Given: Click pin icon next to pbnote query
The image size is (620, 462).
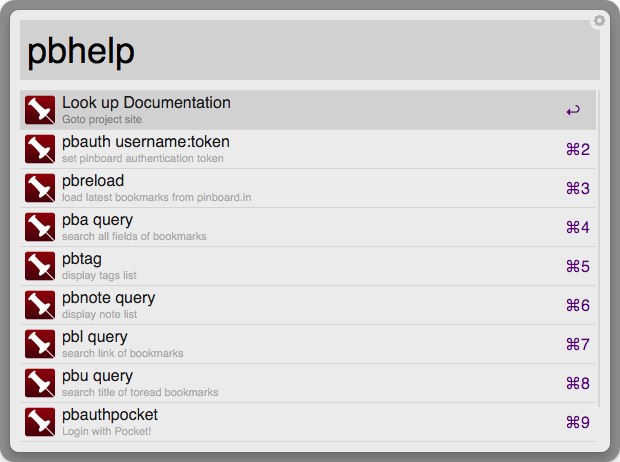Looking at the screenshot, I should click(40, 305).
